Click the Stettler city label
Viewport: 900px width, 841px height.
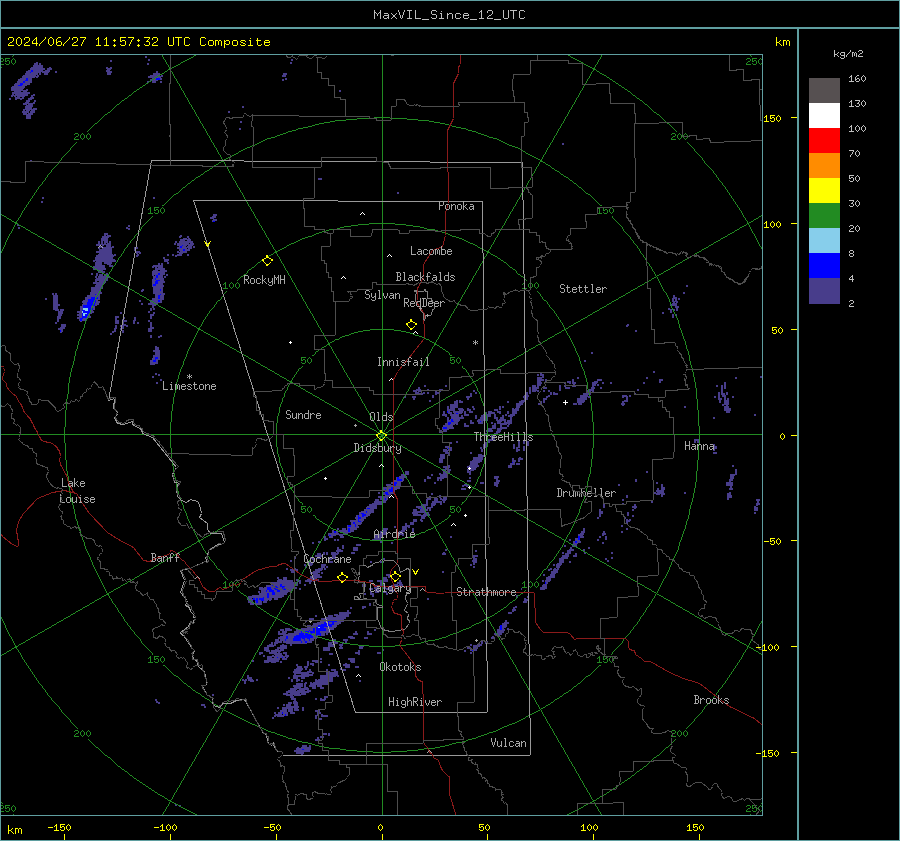583,289
